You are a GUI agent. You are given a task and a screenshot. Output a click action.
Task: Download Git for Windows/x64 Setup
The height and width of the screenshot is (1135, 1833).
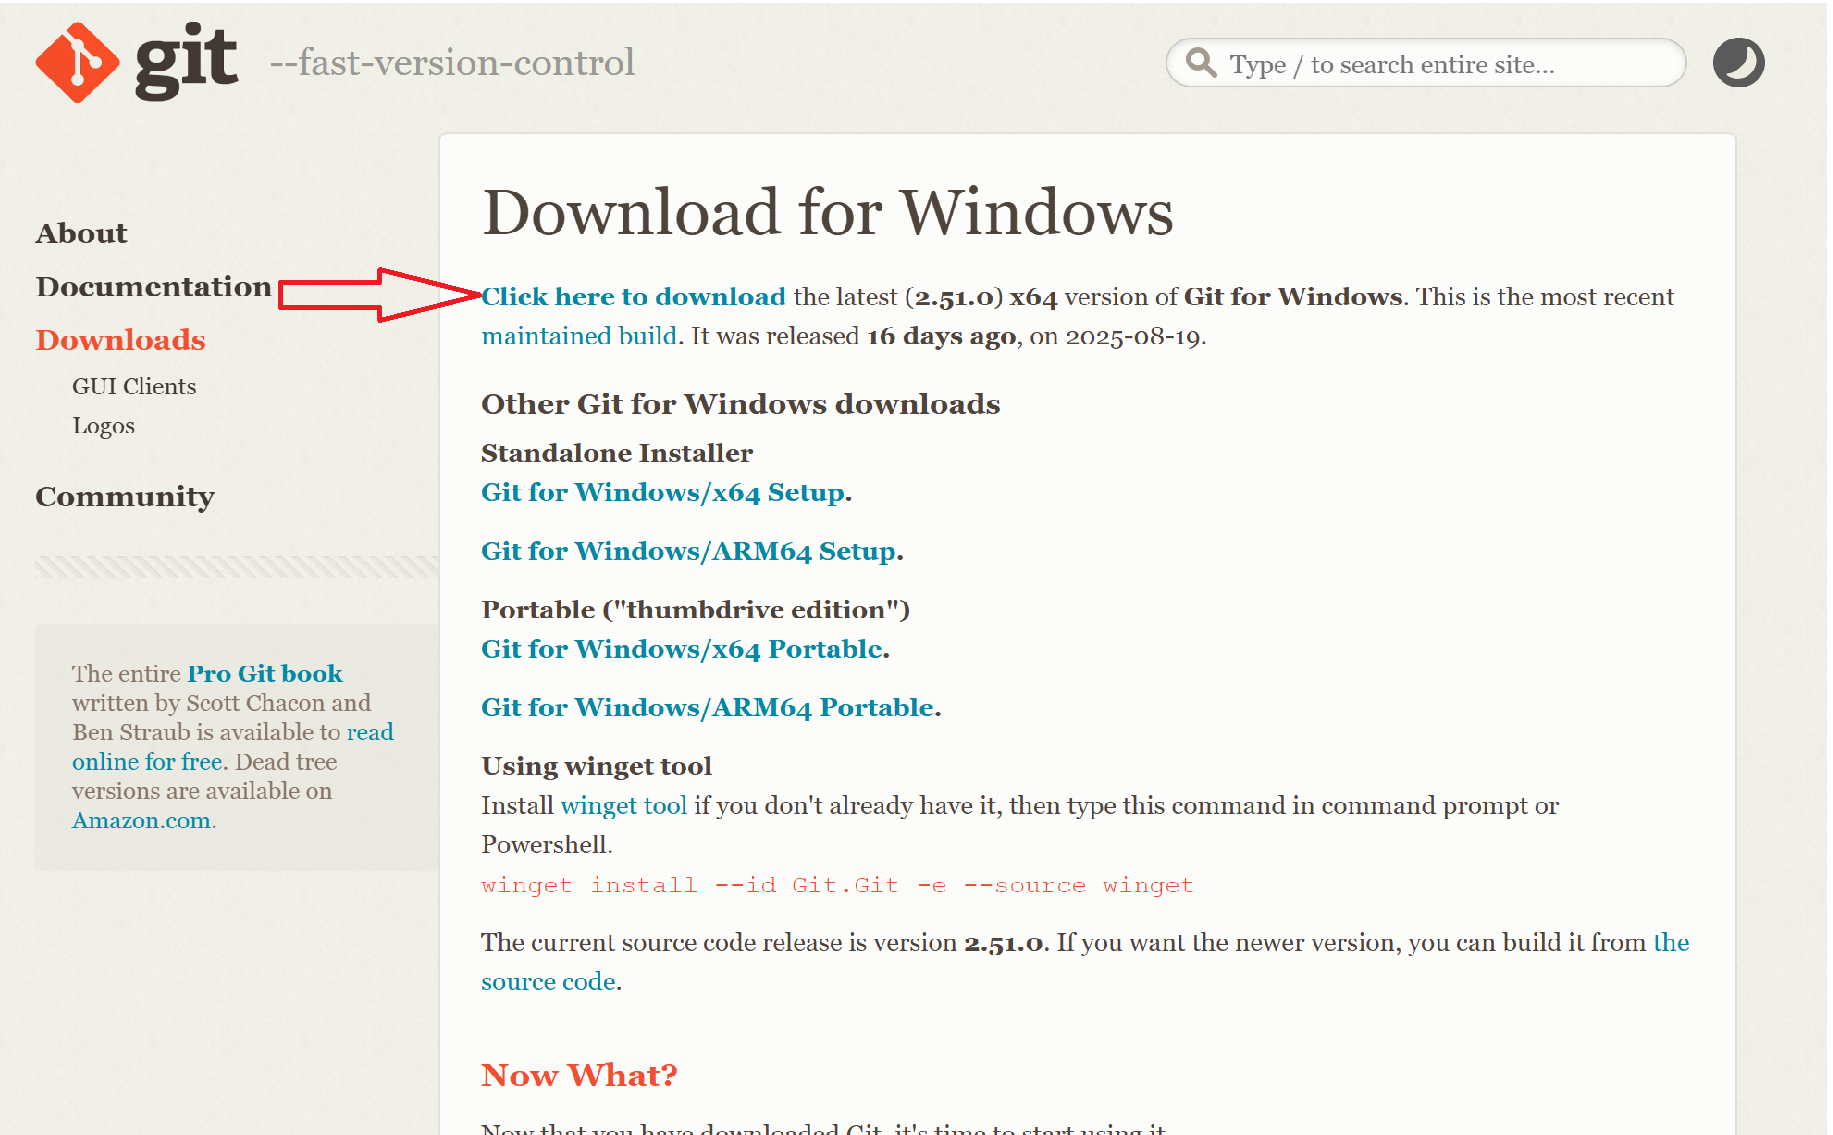[663, 493]
